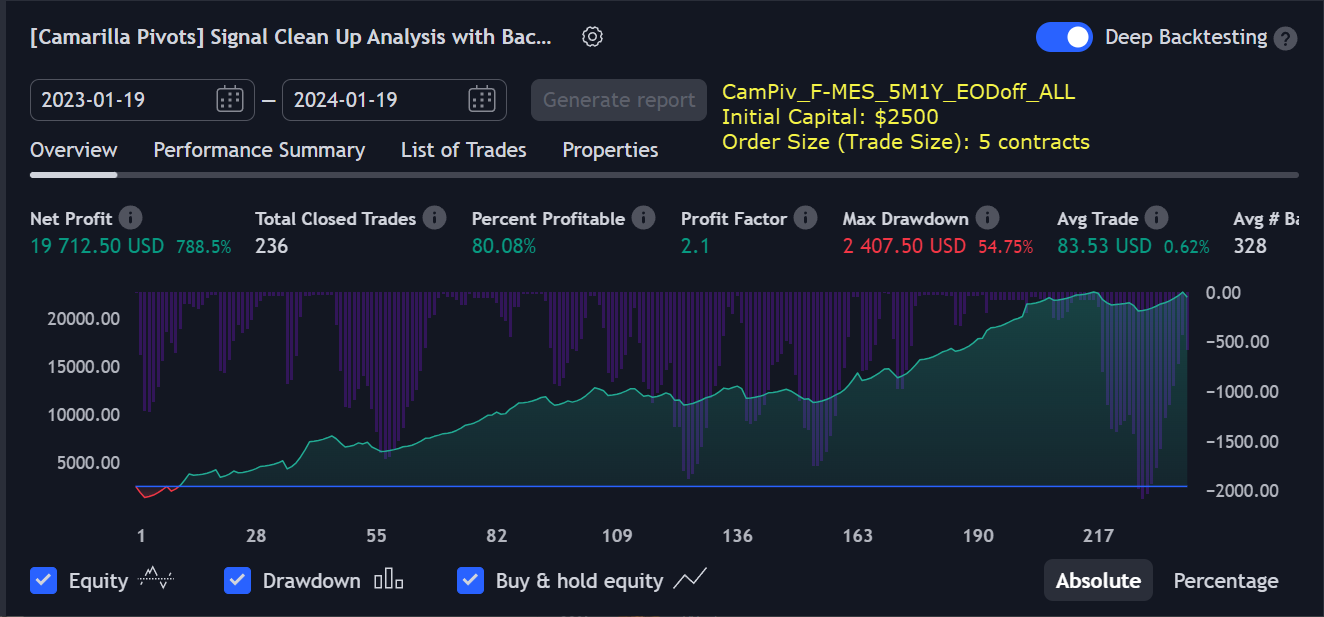Open calendar picker for end date 2024-01-19
This screenshot has width=1324, height=617.
coord(482,99)
